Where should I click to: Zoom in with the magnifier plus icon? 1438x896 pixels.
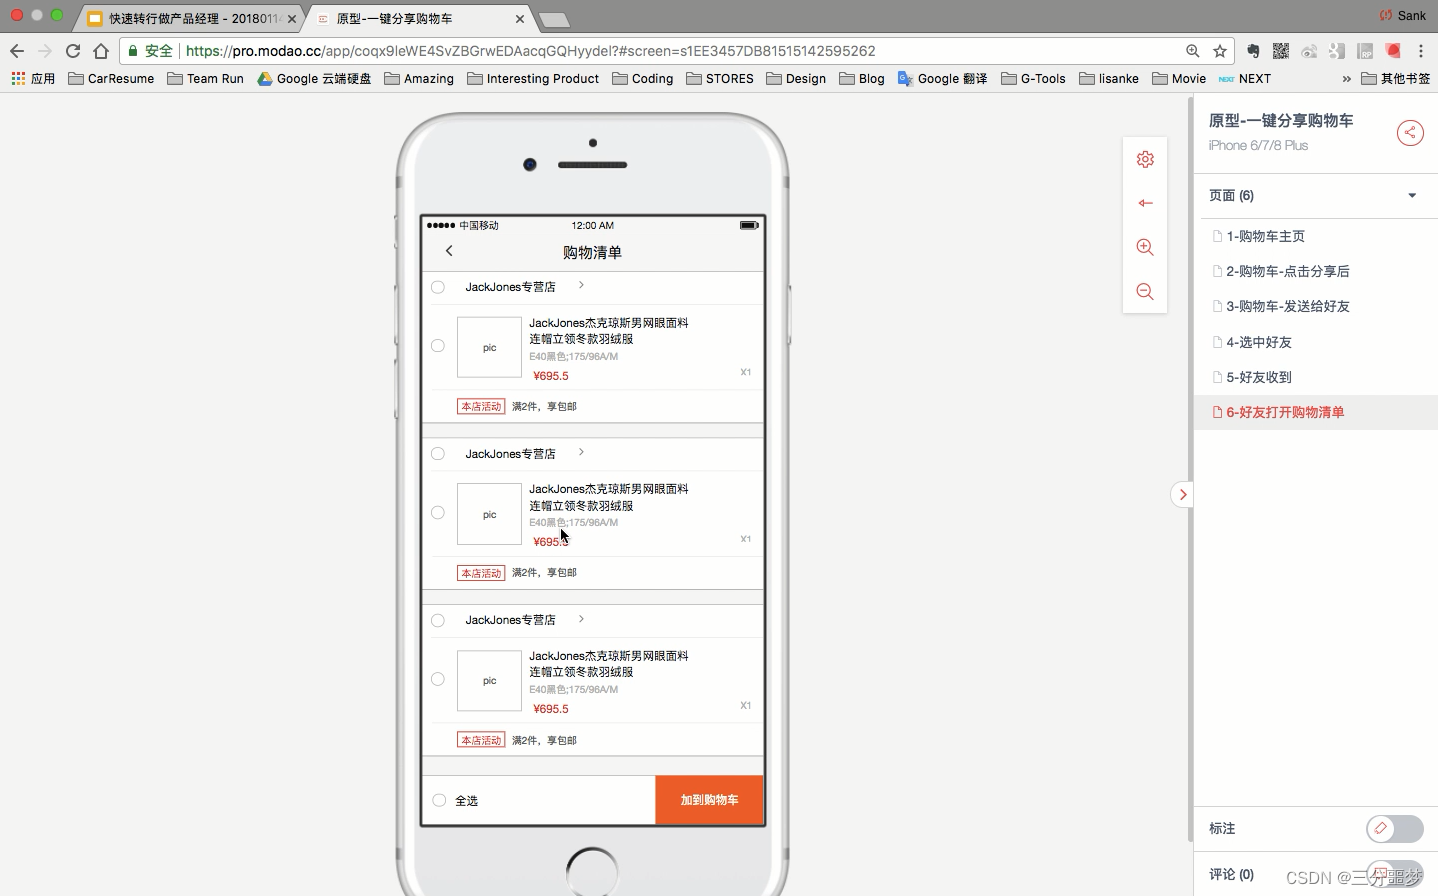[x=1145, y=247]
